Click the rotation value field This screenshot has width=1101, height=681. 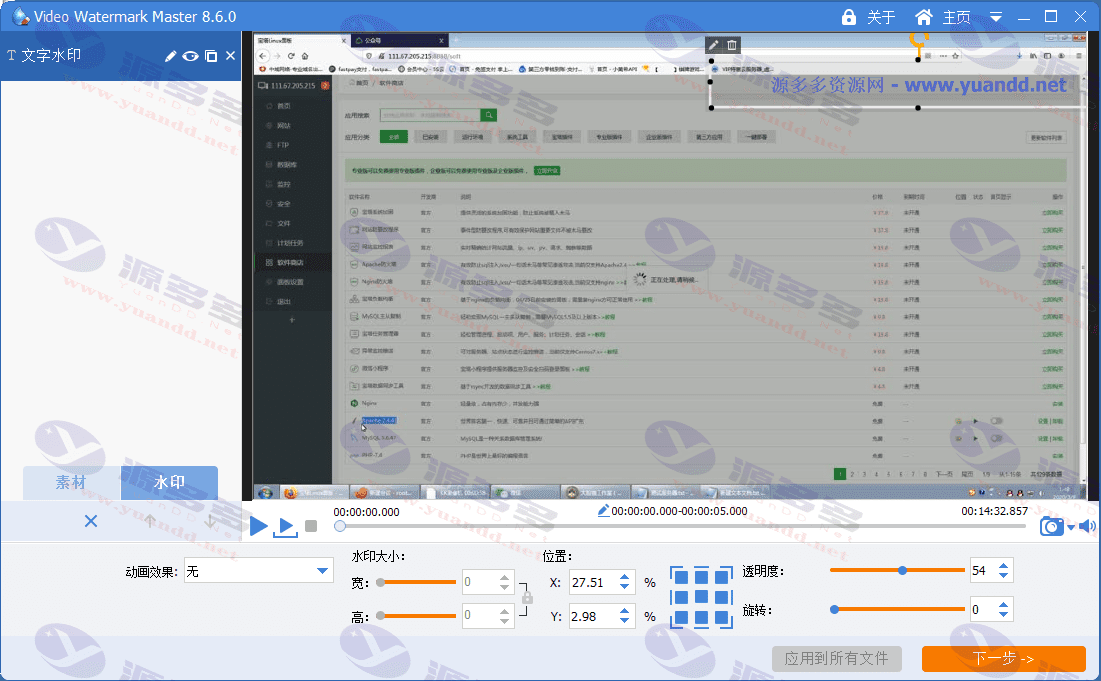pos(983,610)
